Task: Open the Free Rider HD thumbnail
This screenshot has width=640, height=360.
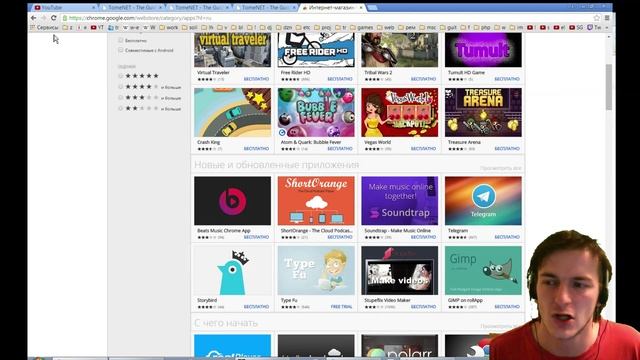Action: tap(316, 50)
